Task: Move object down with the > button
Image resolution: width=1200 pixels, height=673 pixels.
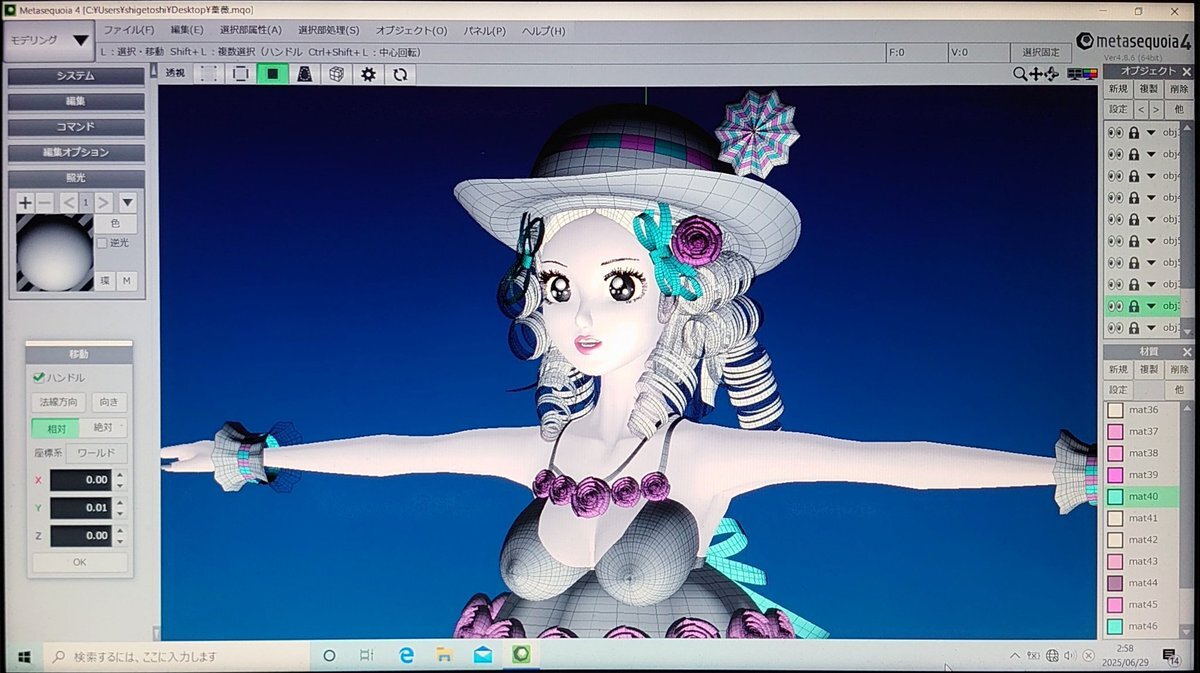Action: 1156,109
